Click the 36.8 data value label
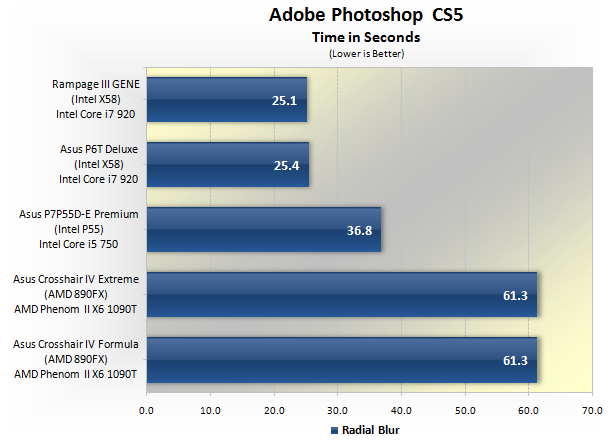 pyautogui.click(x=360, y=230)
